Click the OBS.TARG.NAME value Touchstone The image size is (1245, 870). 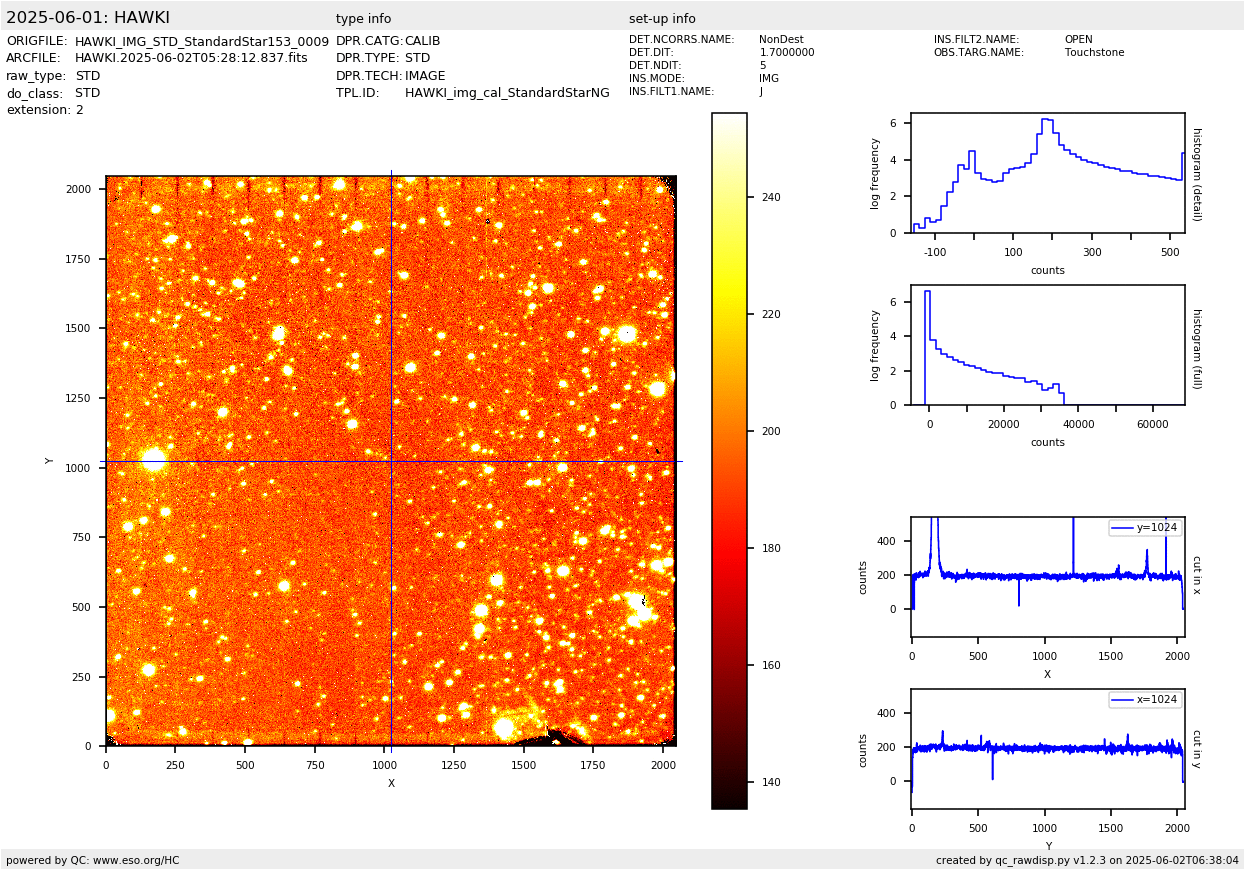(x=1094, y=53)
